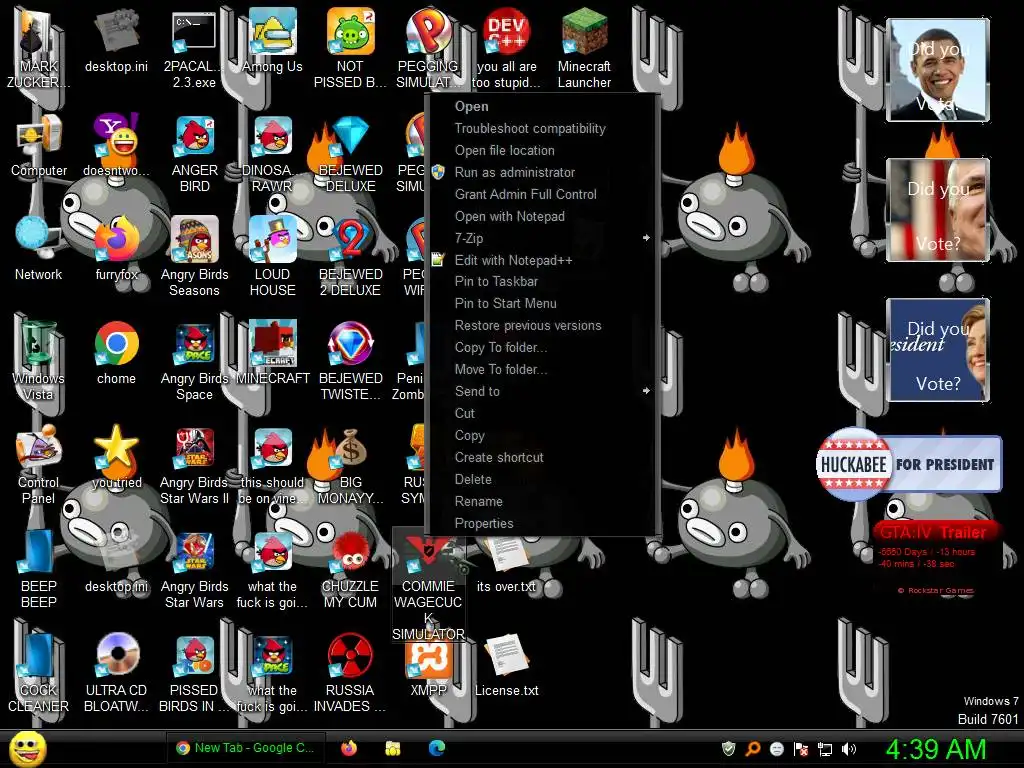Select the COCK CLEANER icon
The height and width of the screenshot is (768, 1024).
[38, 673]
